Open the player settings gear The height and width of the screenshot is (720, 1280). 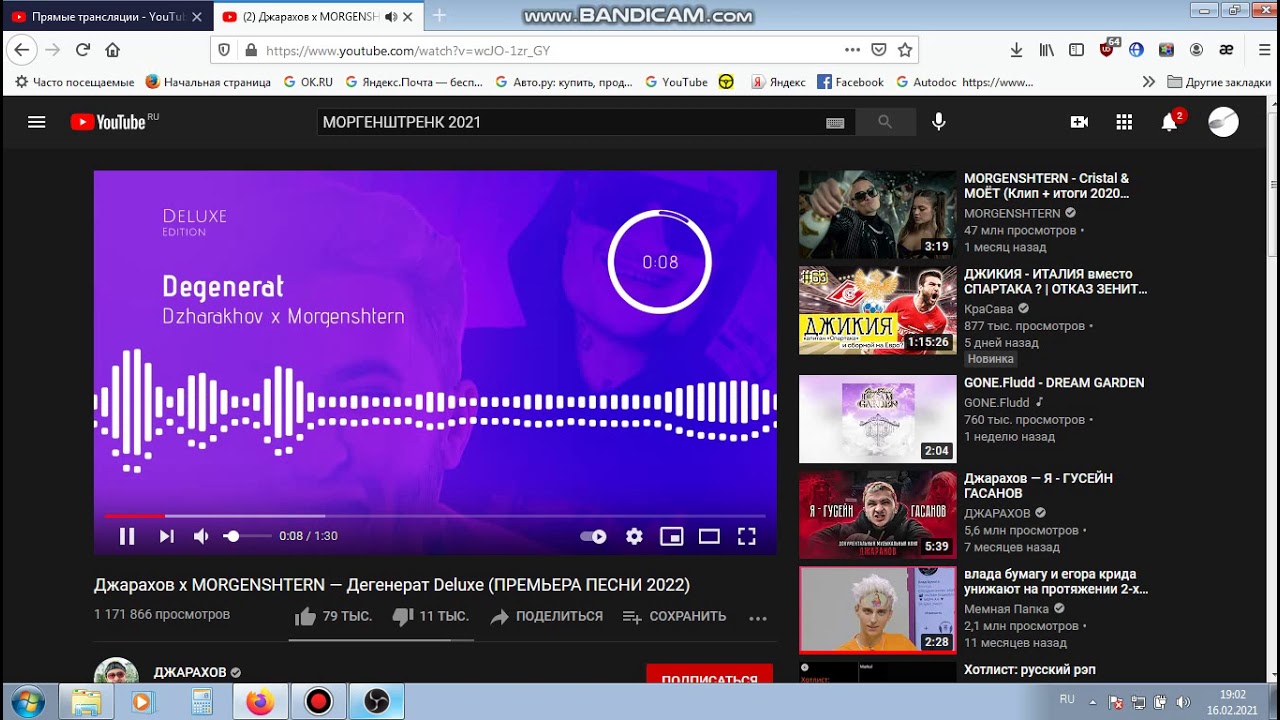pos(634,536)
